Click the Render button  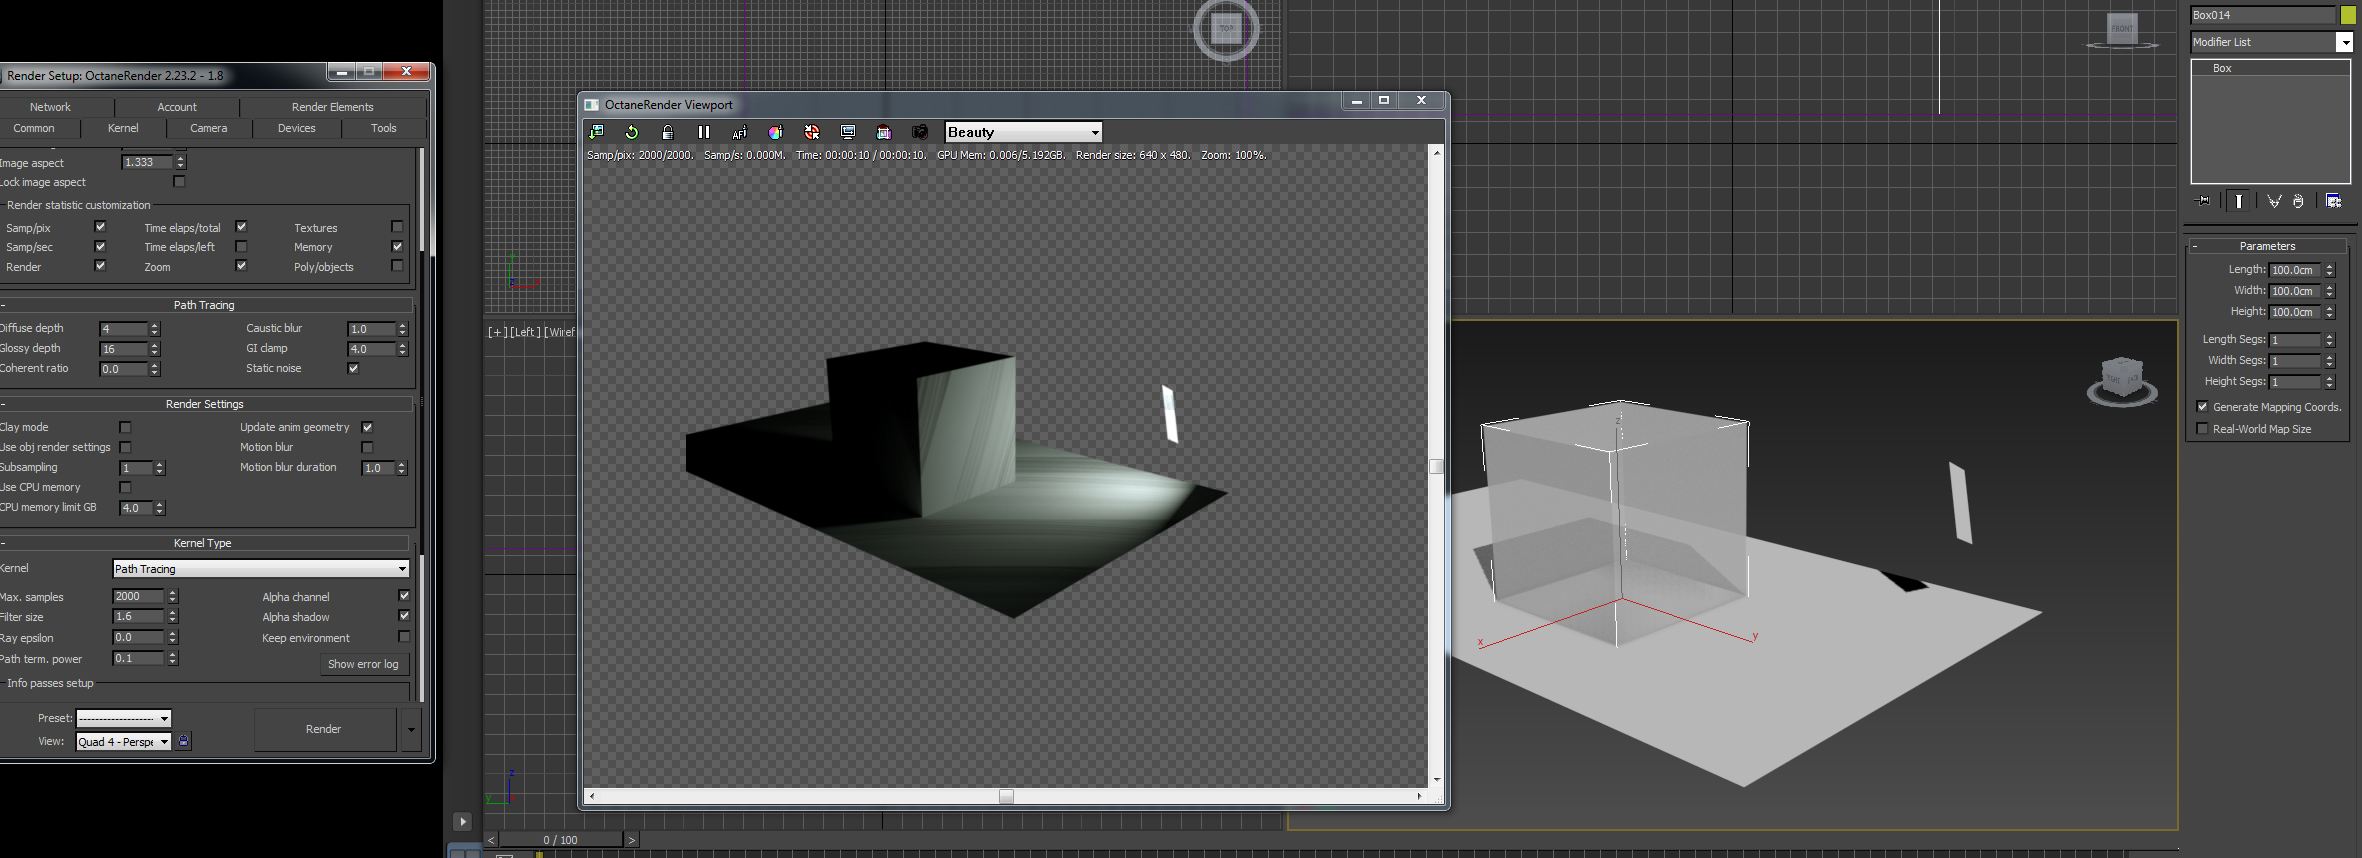(324, 729)
